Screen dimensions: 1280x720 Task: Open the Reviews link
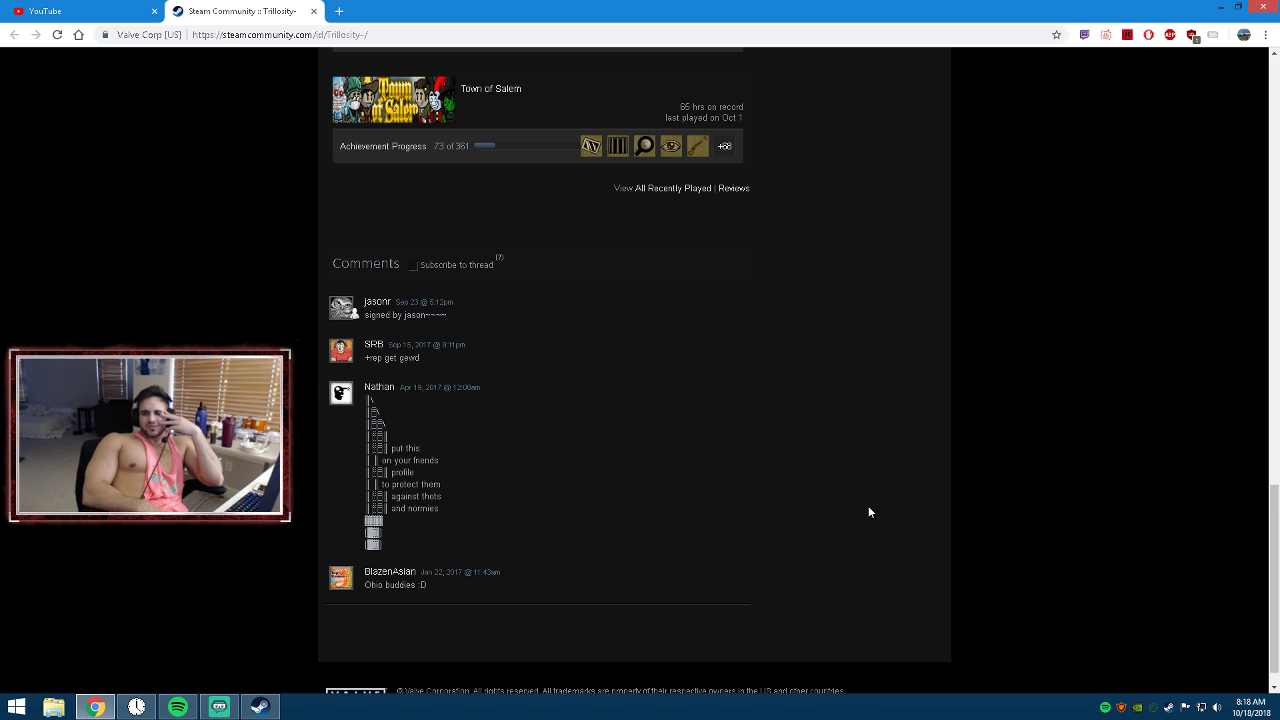coord(734,188)
